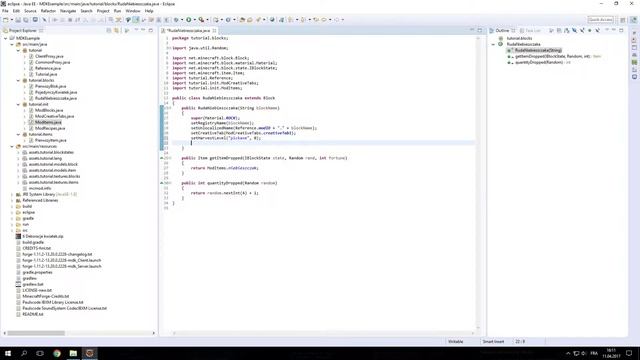Minimize the editor area
This screenshot has height=360, width=640.
click(x=472, y=30)
